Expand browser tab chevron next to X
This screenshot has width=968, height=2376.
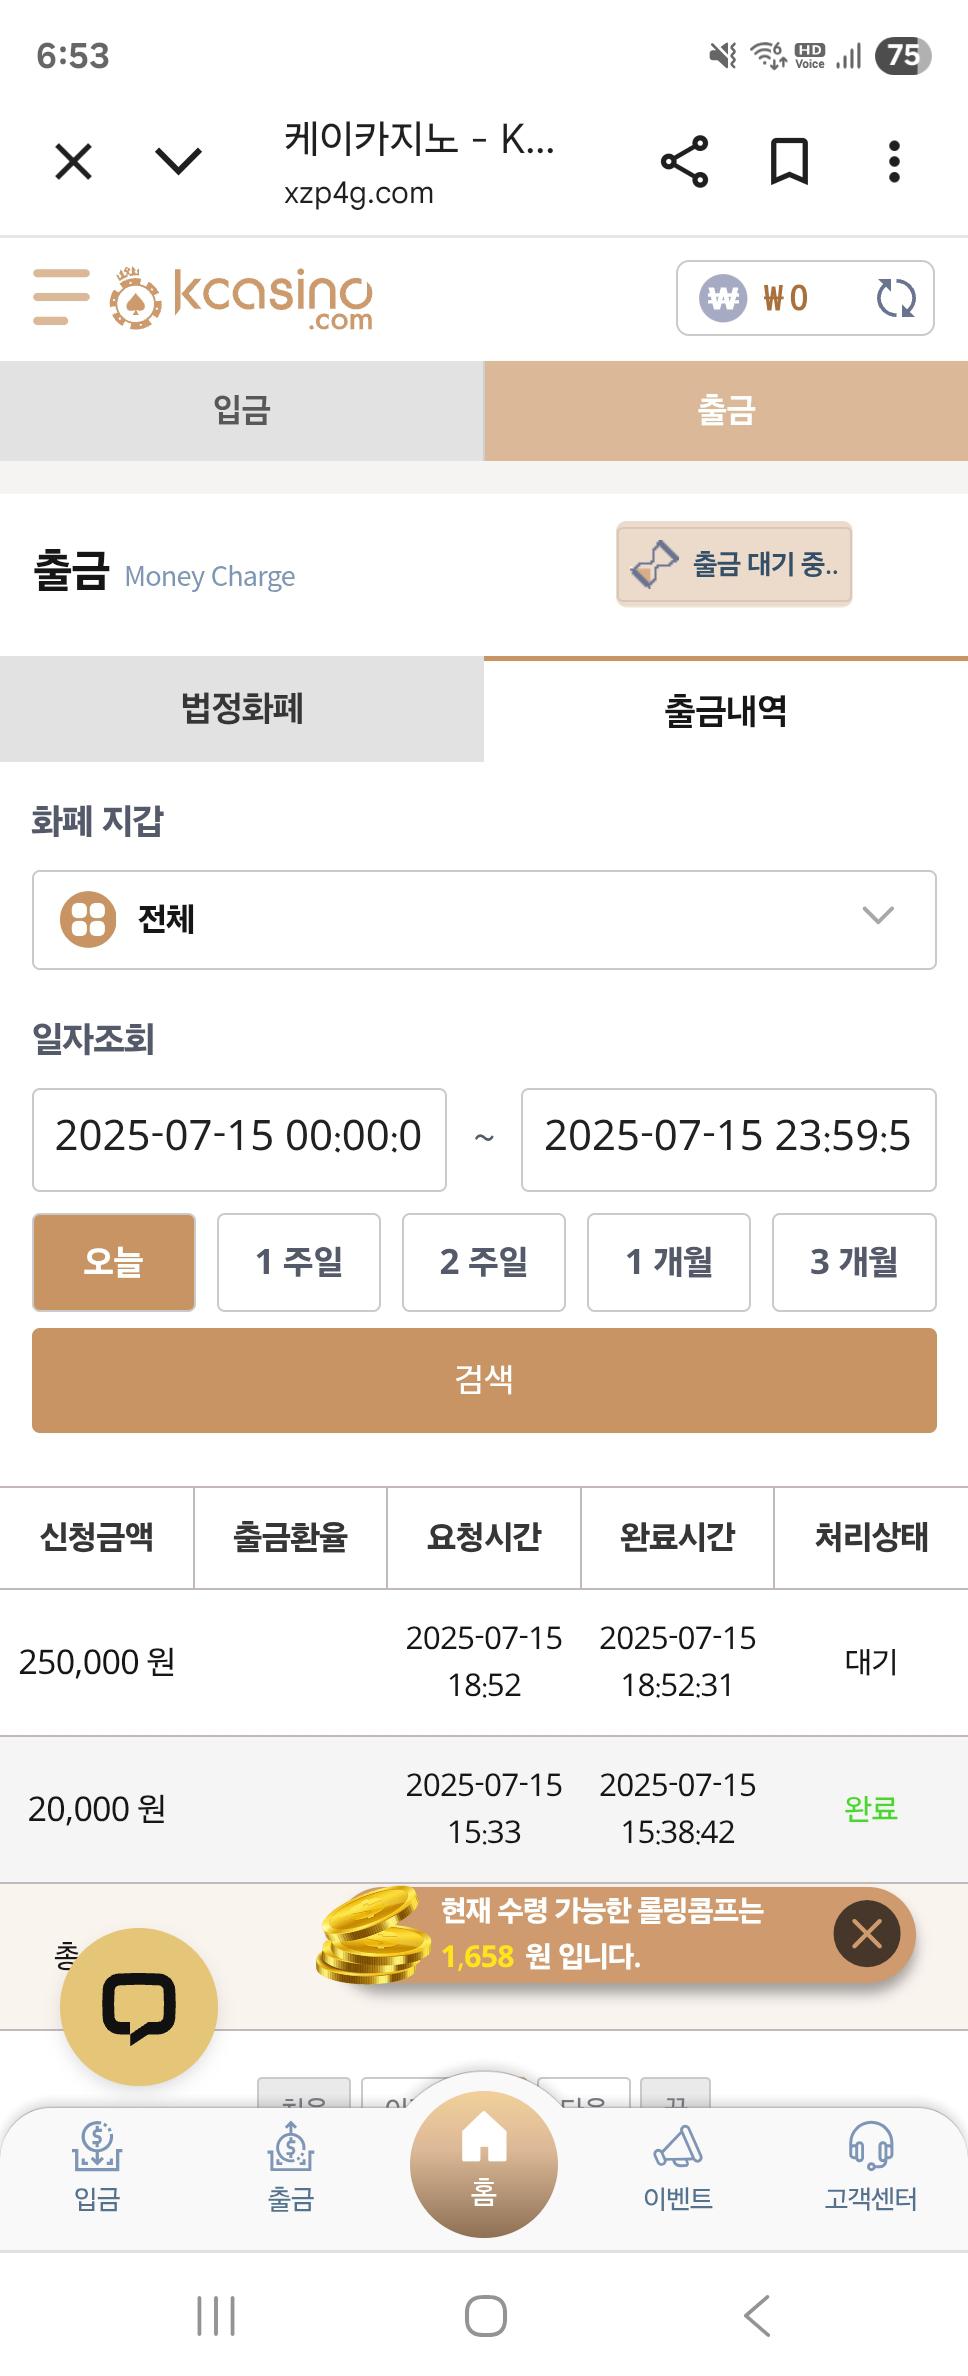coord(179,161)
